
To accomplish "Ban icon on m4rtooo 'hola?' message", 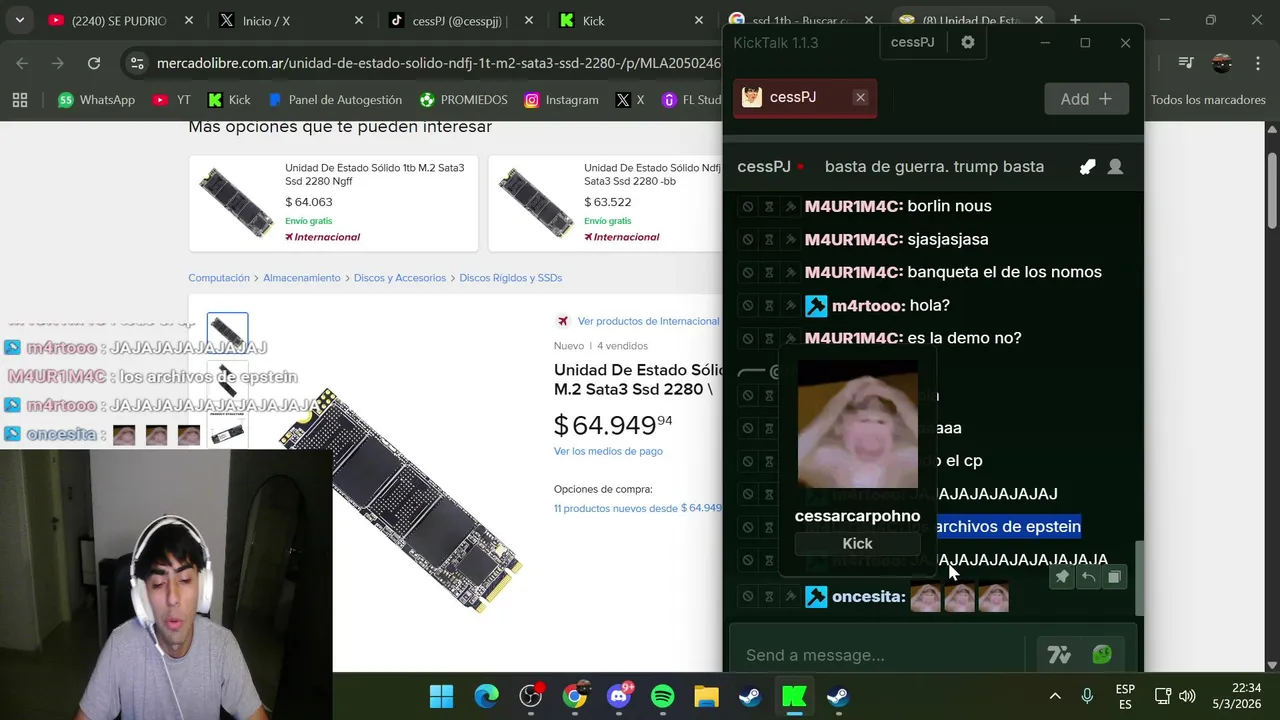I will tap(747, 306).
